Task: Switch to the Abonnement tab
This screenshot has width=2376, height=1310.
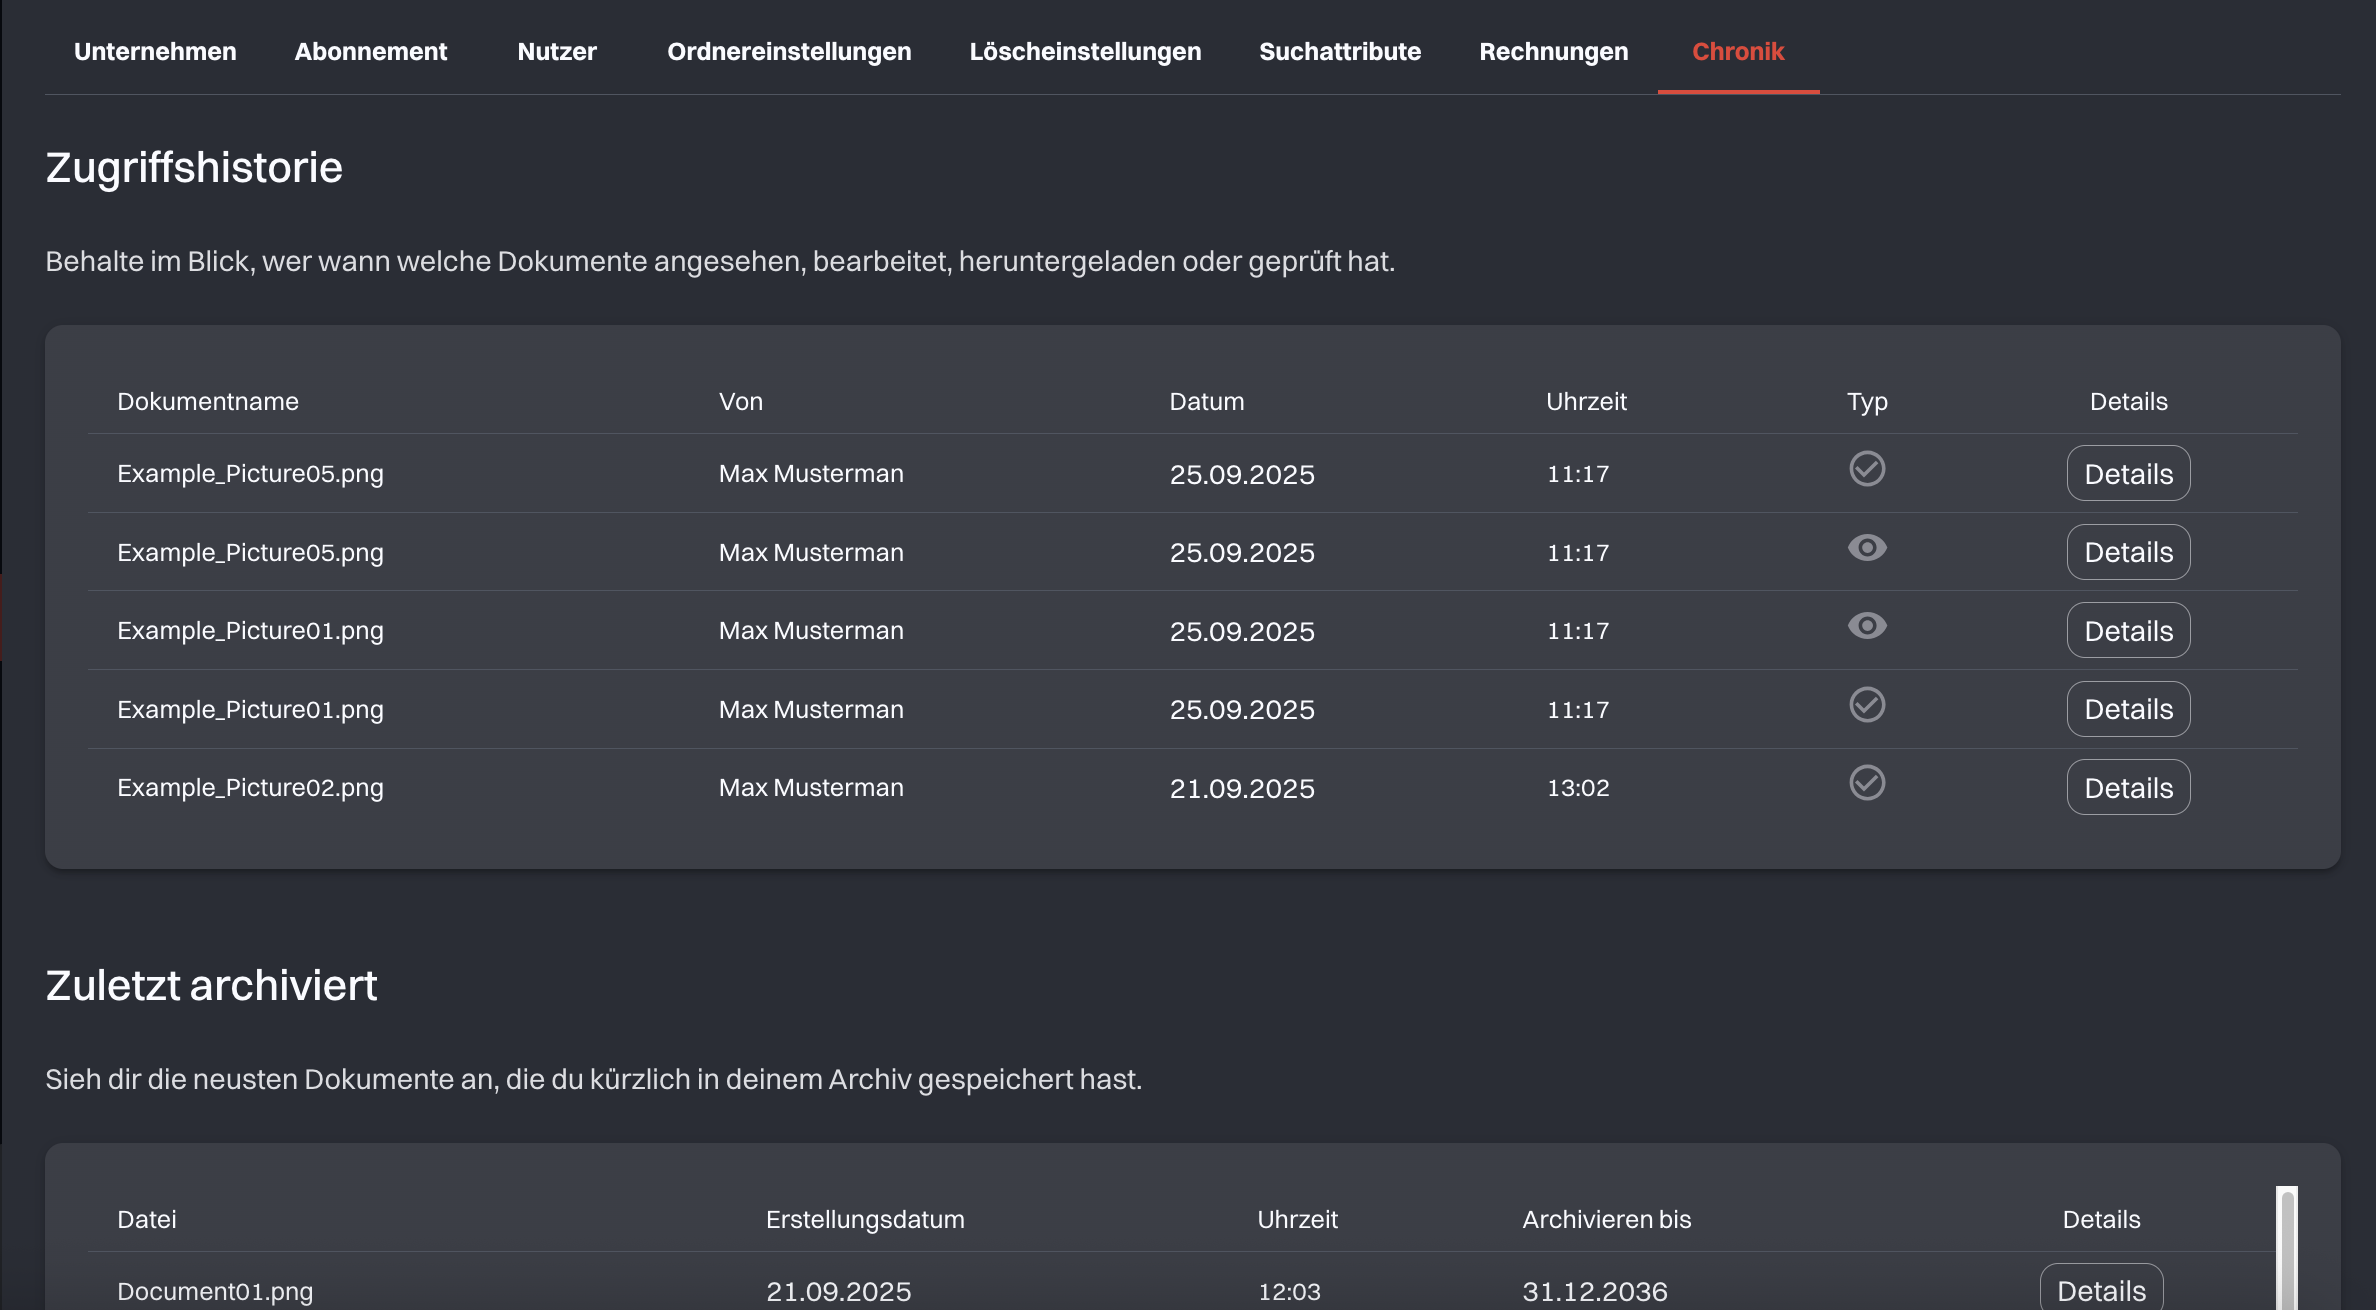Action: [x=370, y=52]
